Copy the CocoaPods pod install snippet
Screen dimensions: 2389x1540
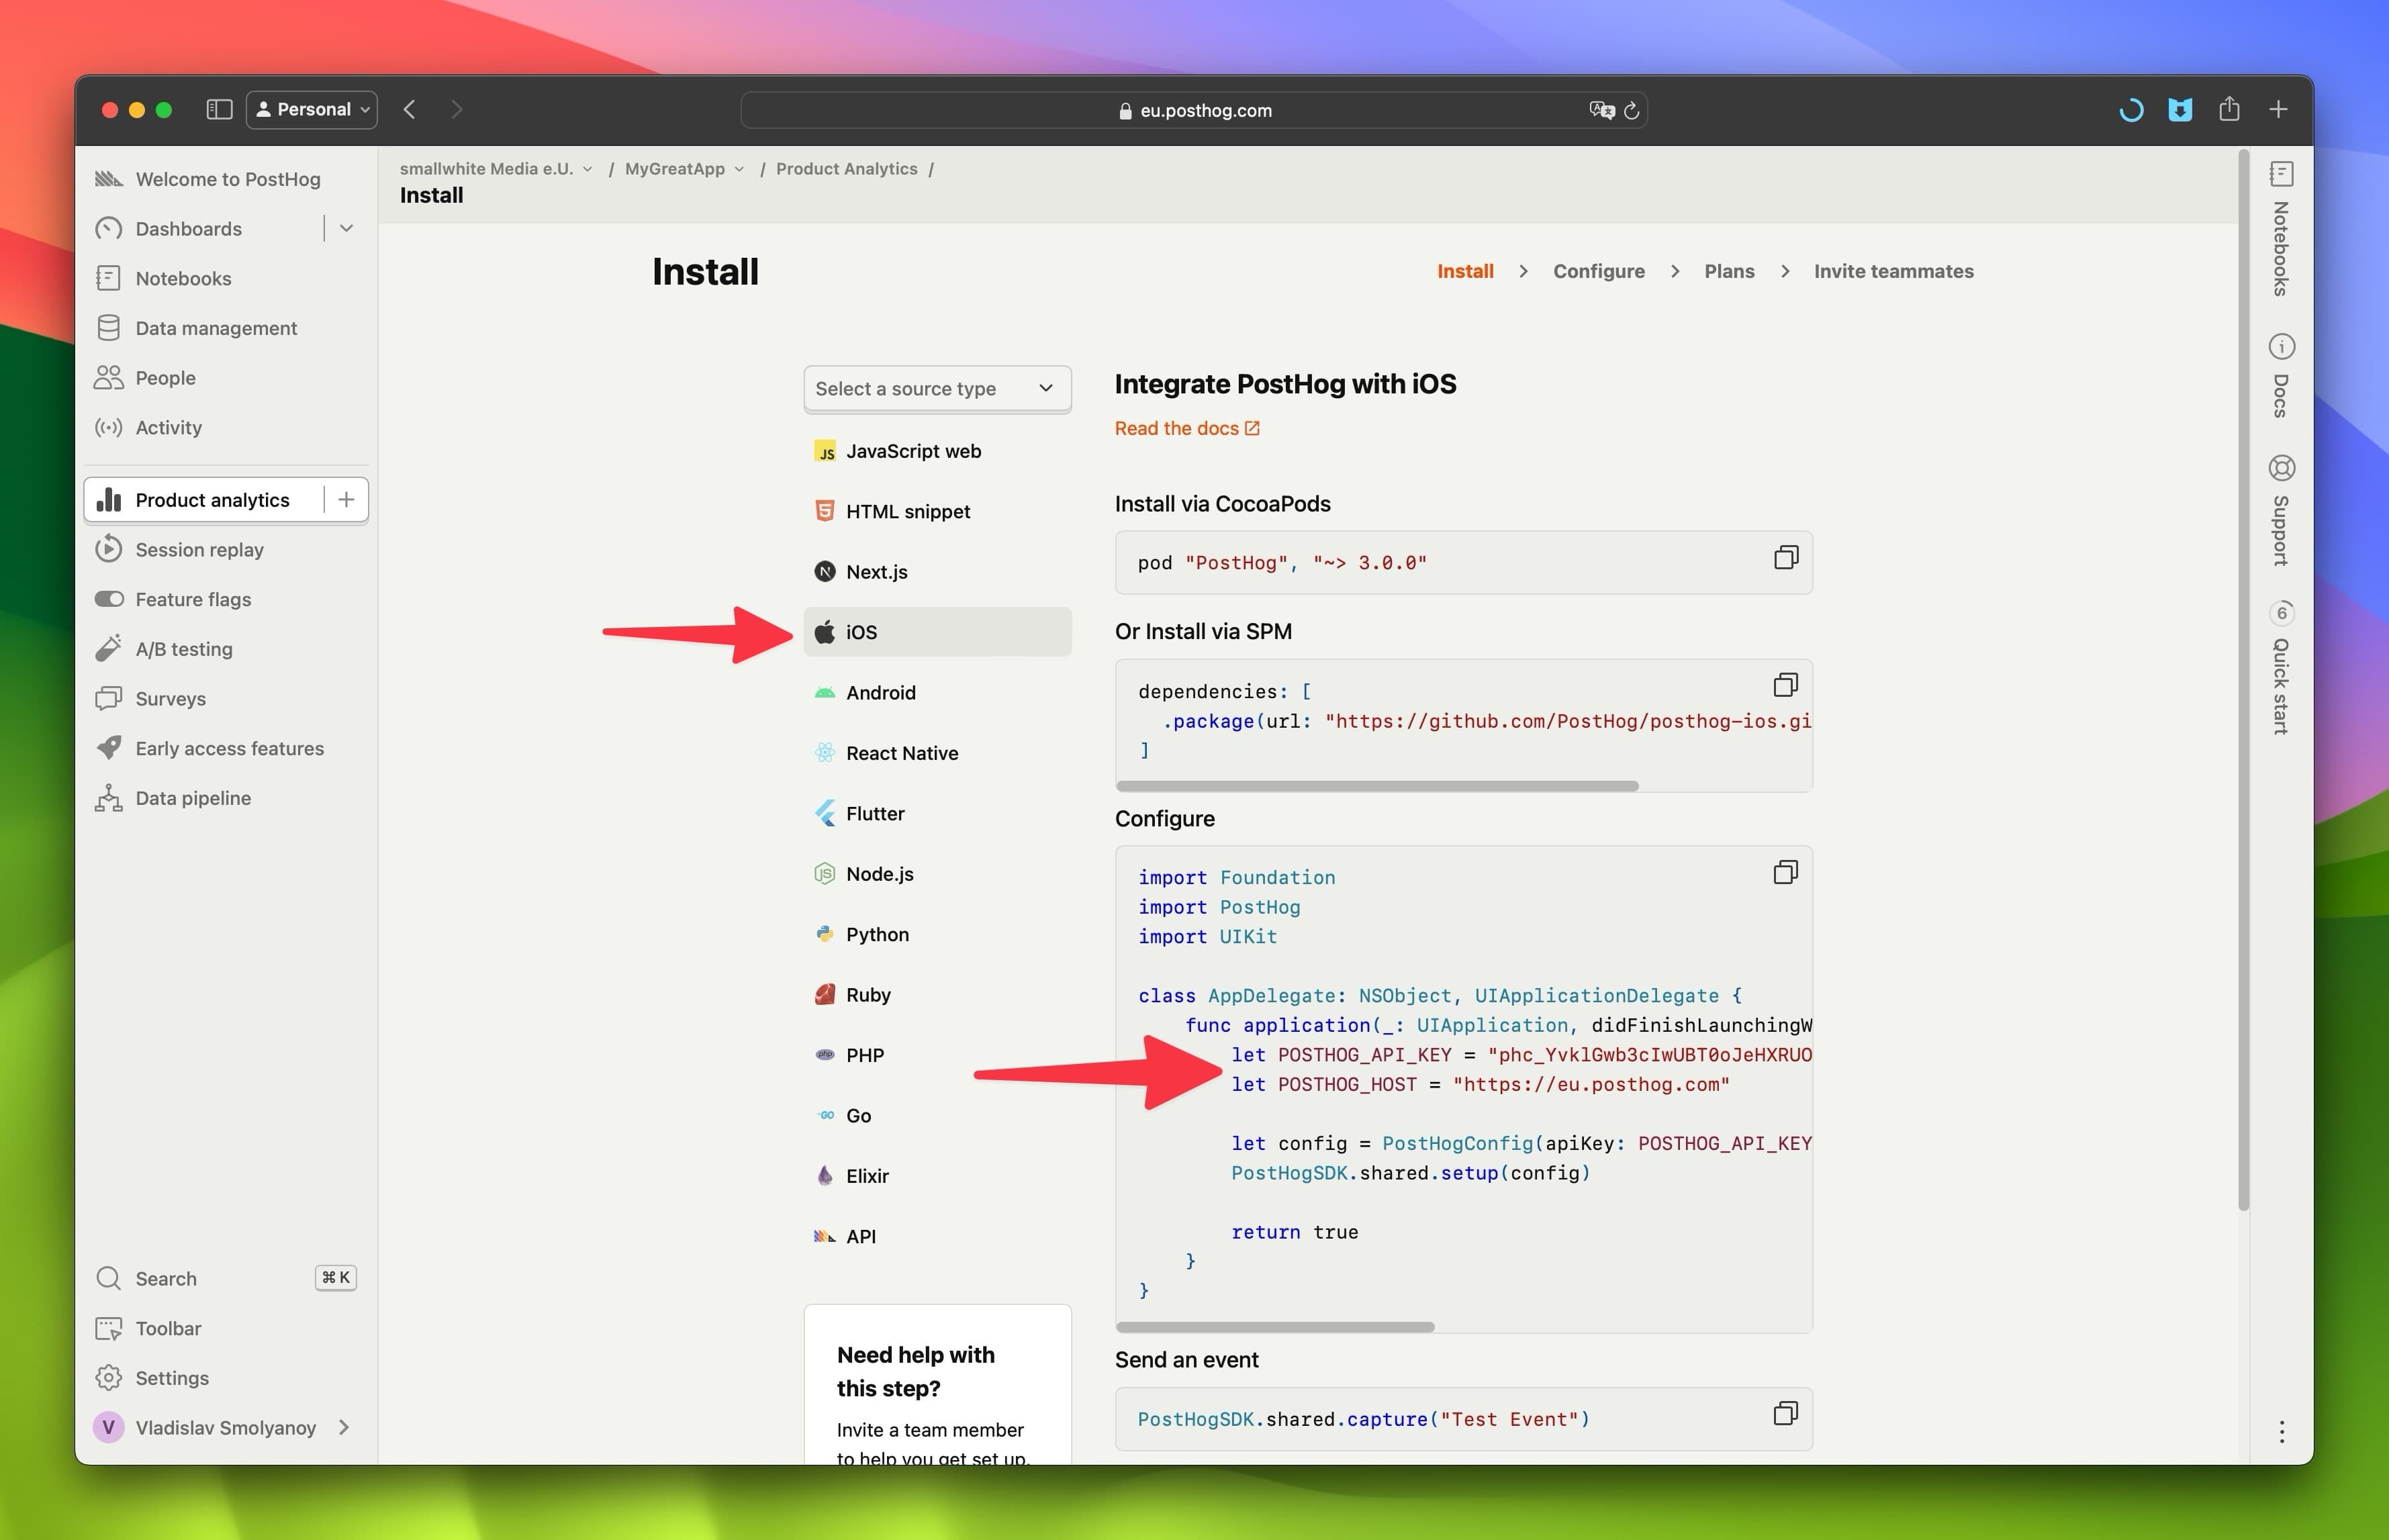click(x=1785, y=558)
